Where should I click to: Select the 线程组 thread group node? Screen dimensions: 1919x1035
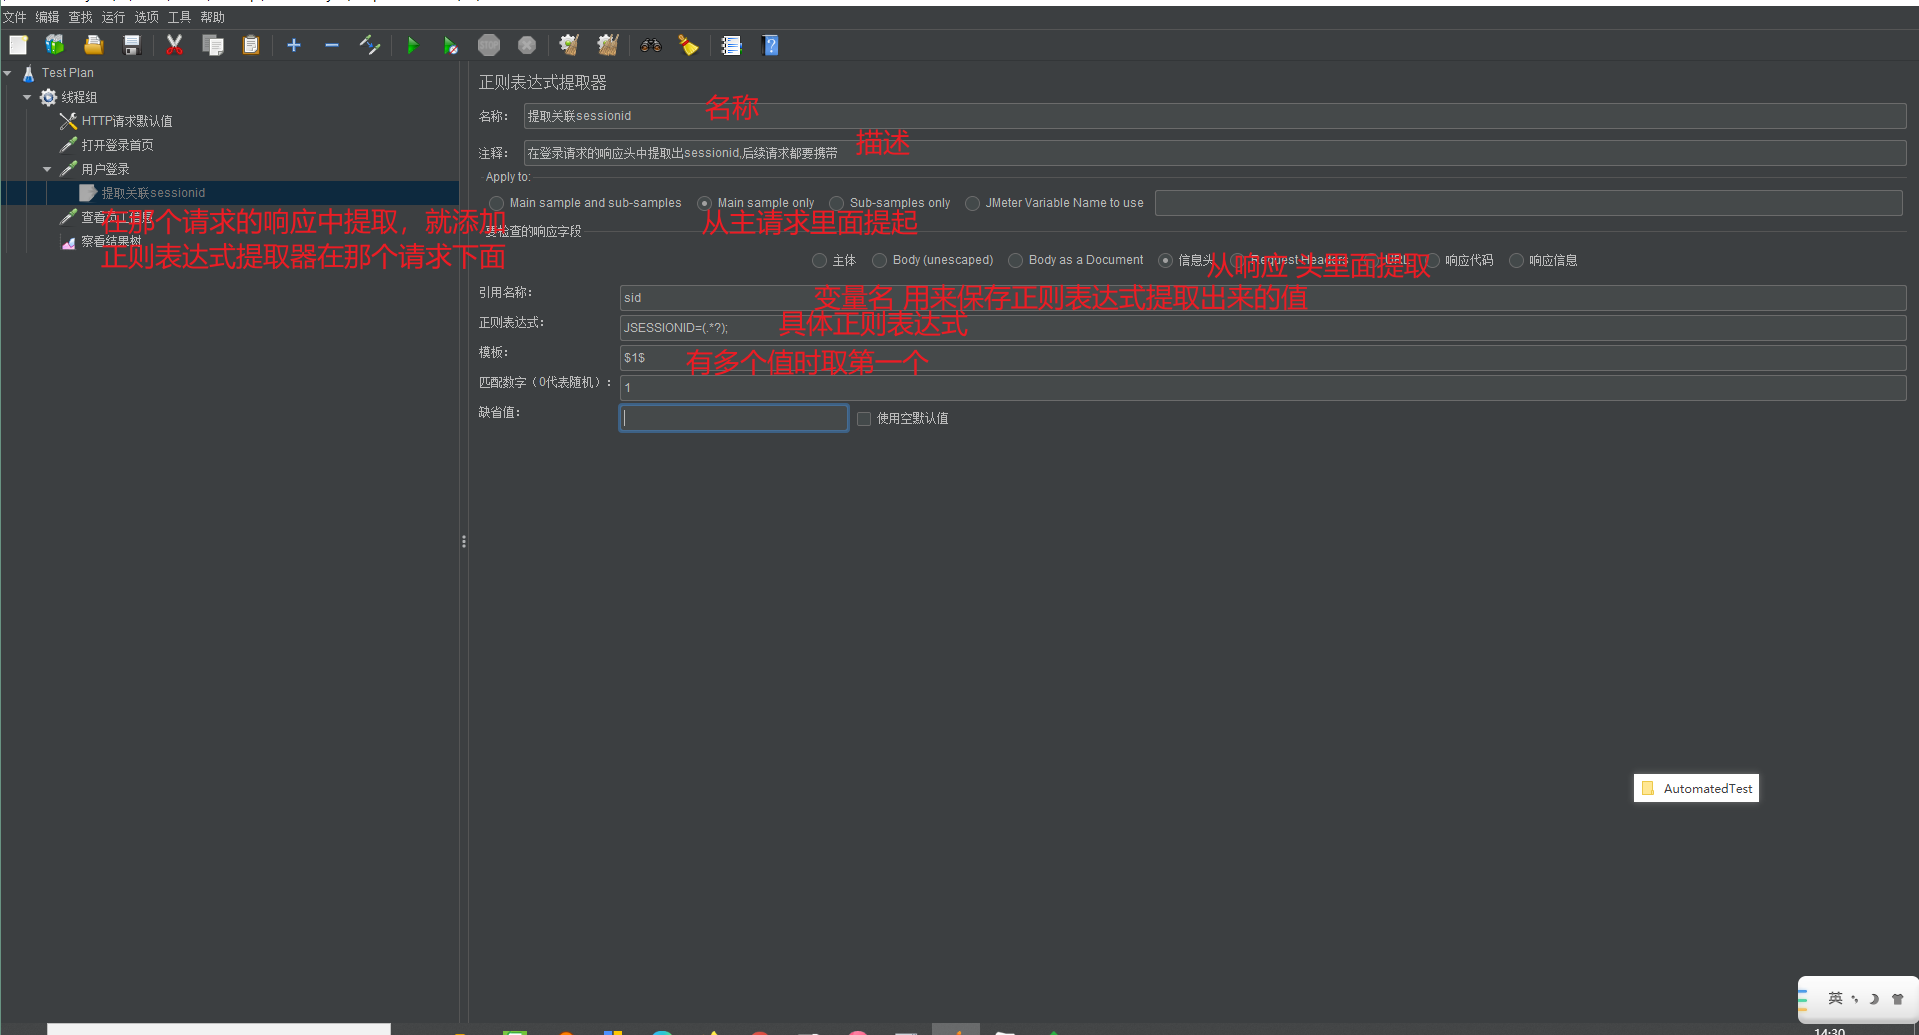tap(79, 97)
